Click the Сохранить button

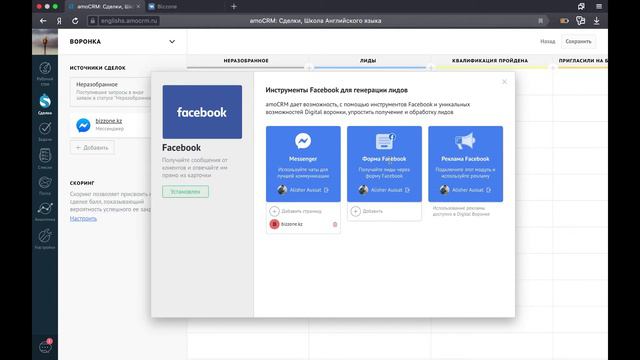click(x=578, y=41)
